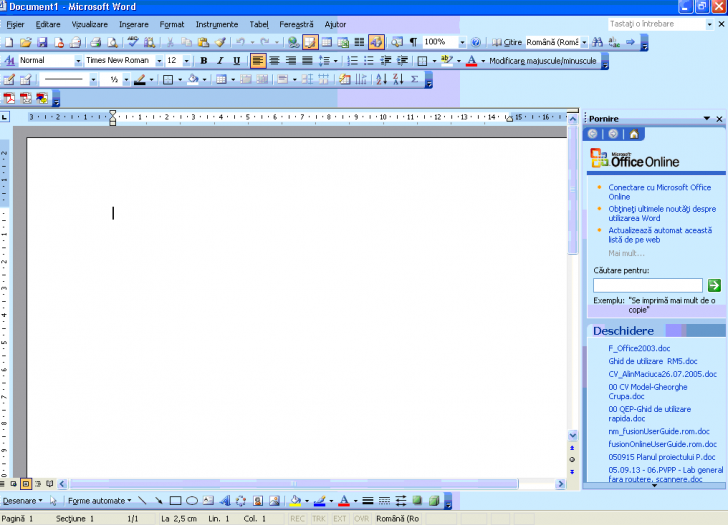Screen dimensions: 728x525
Task: Enable Align Right paragraph alignment
Action: click(291, 61)
